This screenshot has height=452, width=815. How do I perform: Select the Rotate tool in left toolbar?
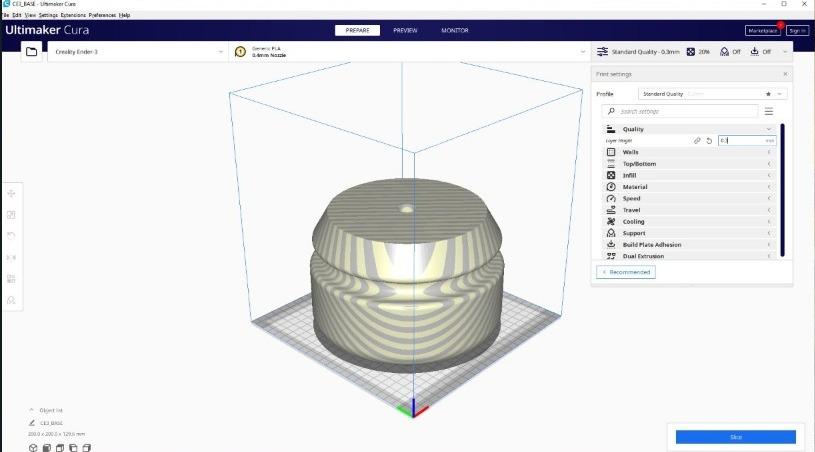(x=11, y=236)
